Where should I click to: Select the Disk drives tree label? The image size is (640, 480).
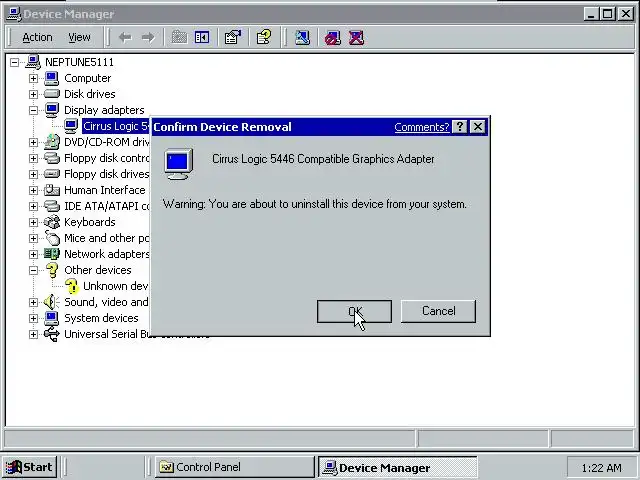point(90,94)
